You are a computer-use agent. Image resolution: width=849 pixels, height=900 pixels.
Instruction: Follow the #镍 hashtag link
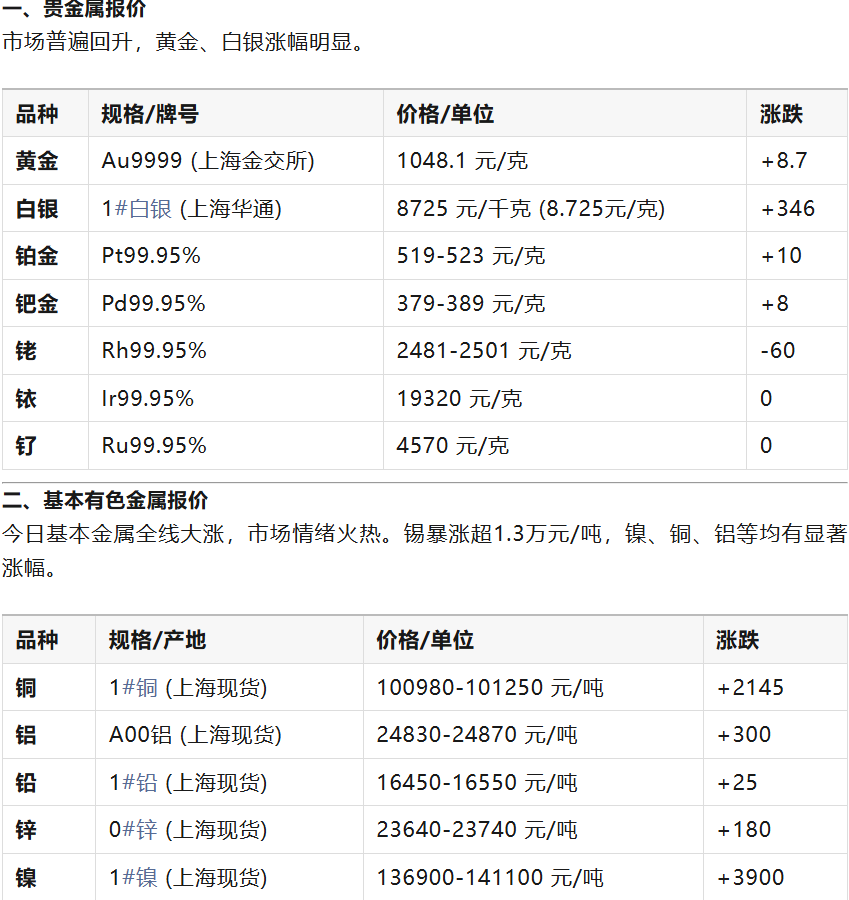tap(139, 878)
